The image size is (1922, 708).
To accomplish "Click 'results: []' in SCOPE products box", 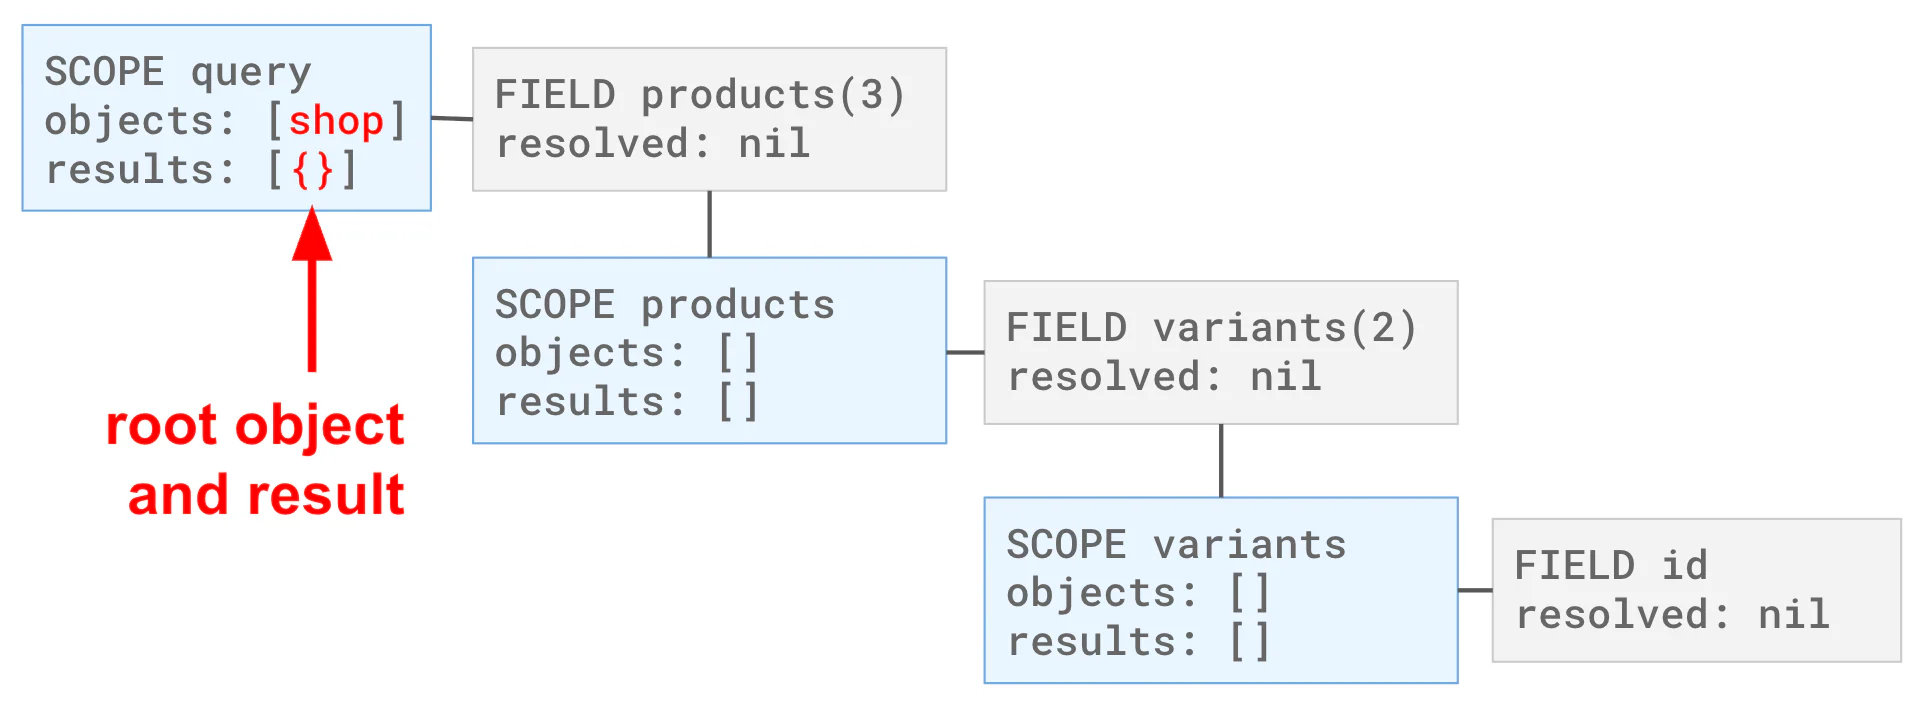I will pos(628,402).
